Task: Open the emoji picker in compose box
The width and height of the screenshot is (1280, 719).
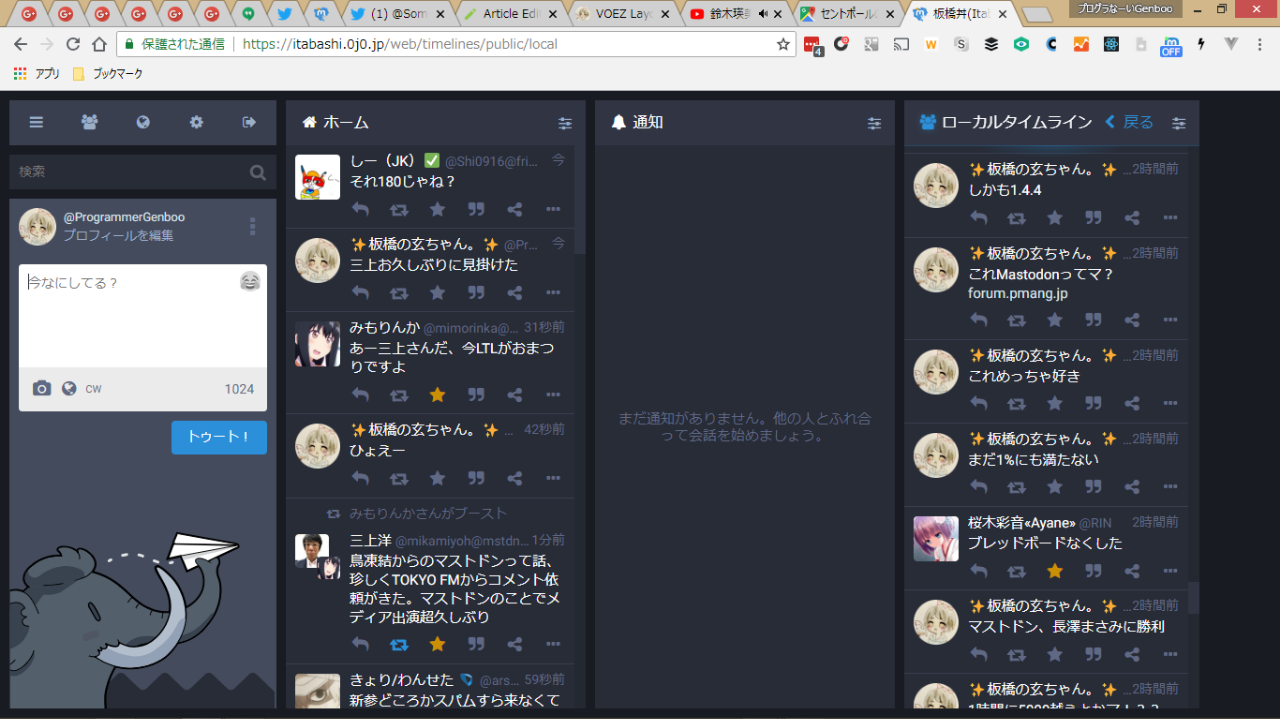Action: tap(250, 282)
